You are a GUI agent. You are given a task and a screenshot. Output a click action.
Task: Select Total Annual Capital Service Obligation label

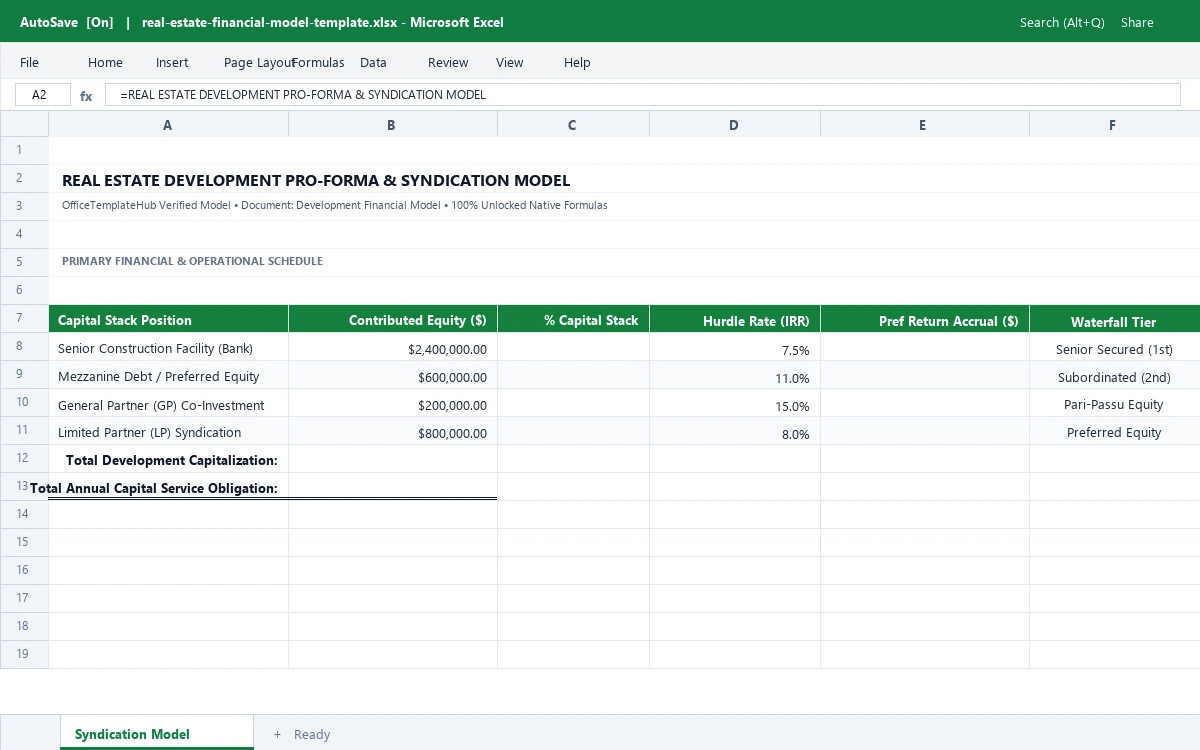(x=154, y=488)
